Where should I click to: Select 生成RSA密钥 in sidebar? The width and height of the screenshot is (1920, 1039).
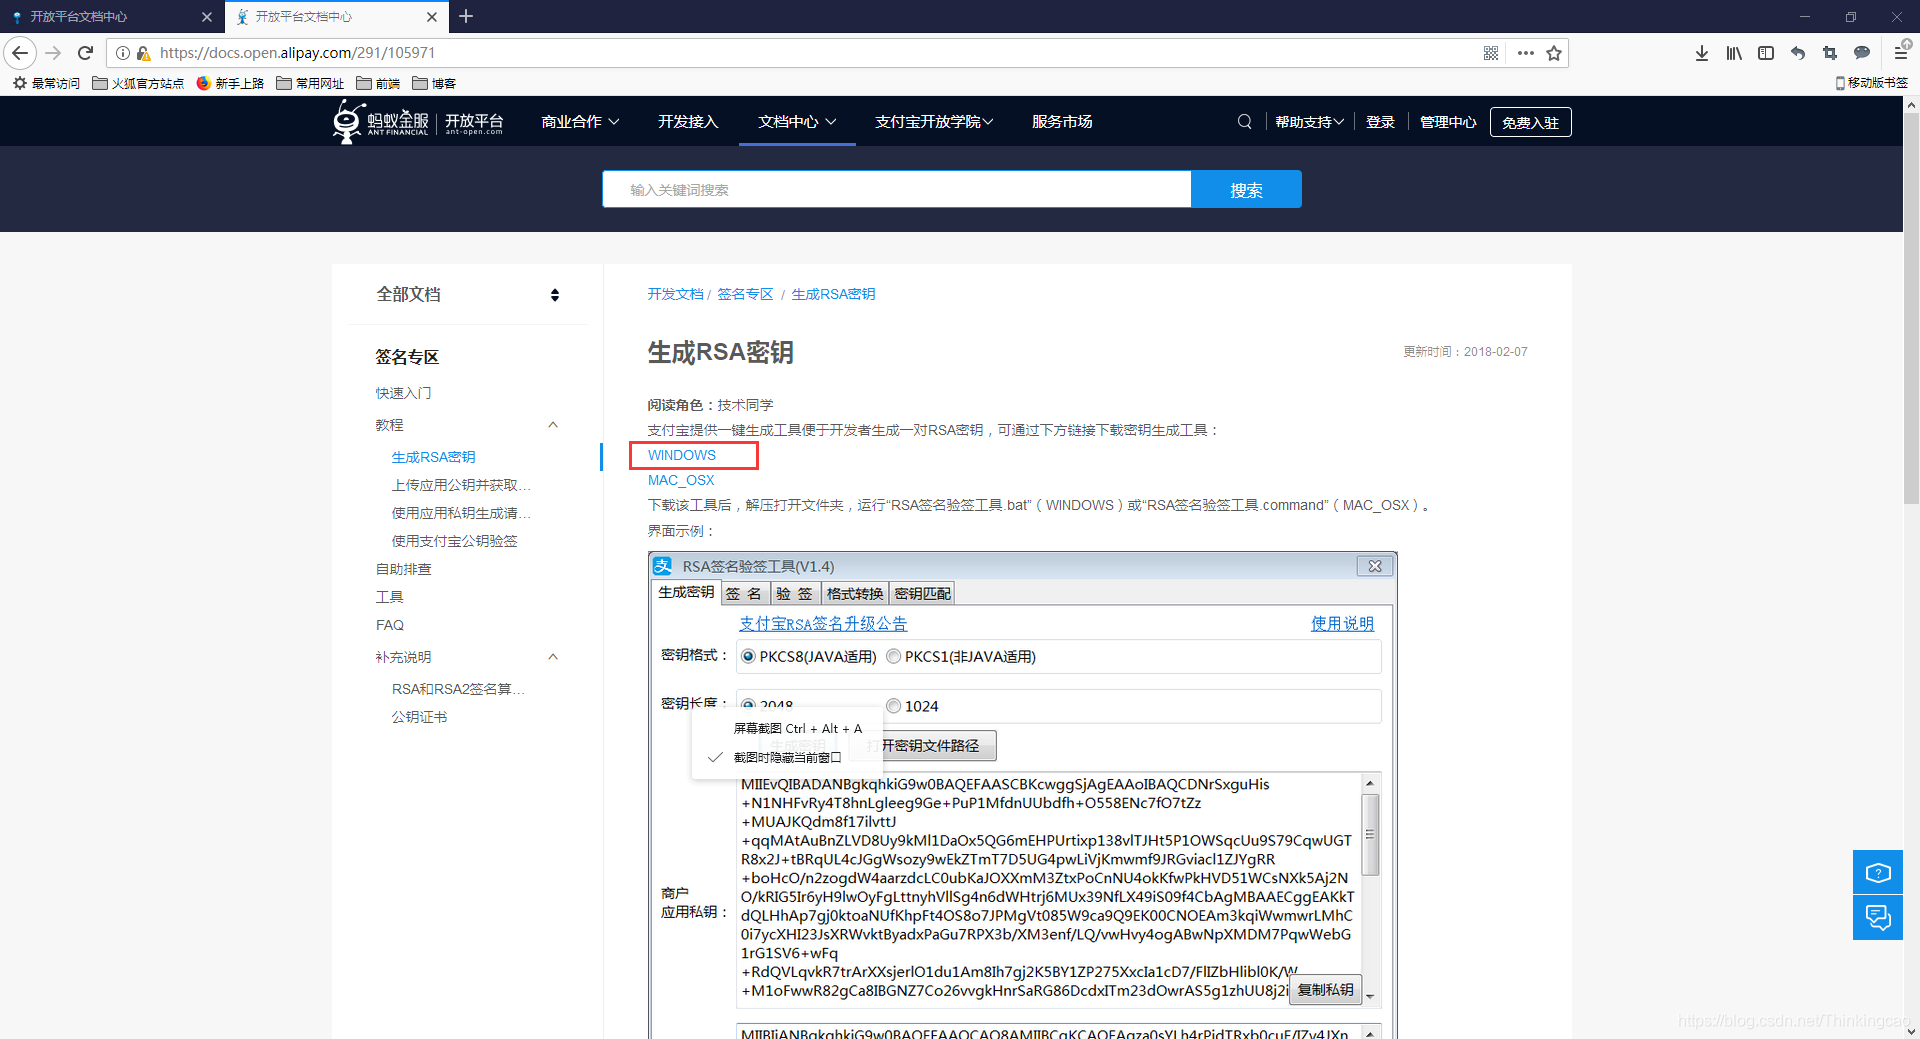click(433, 457)
